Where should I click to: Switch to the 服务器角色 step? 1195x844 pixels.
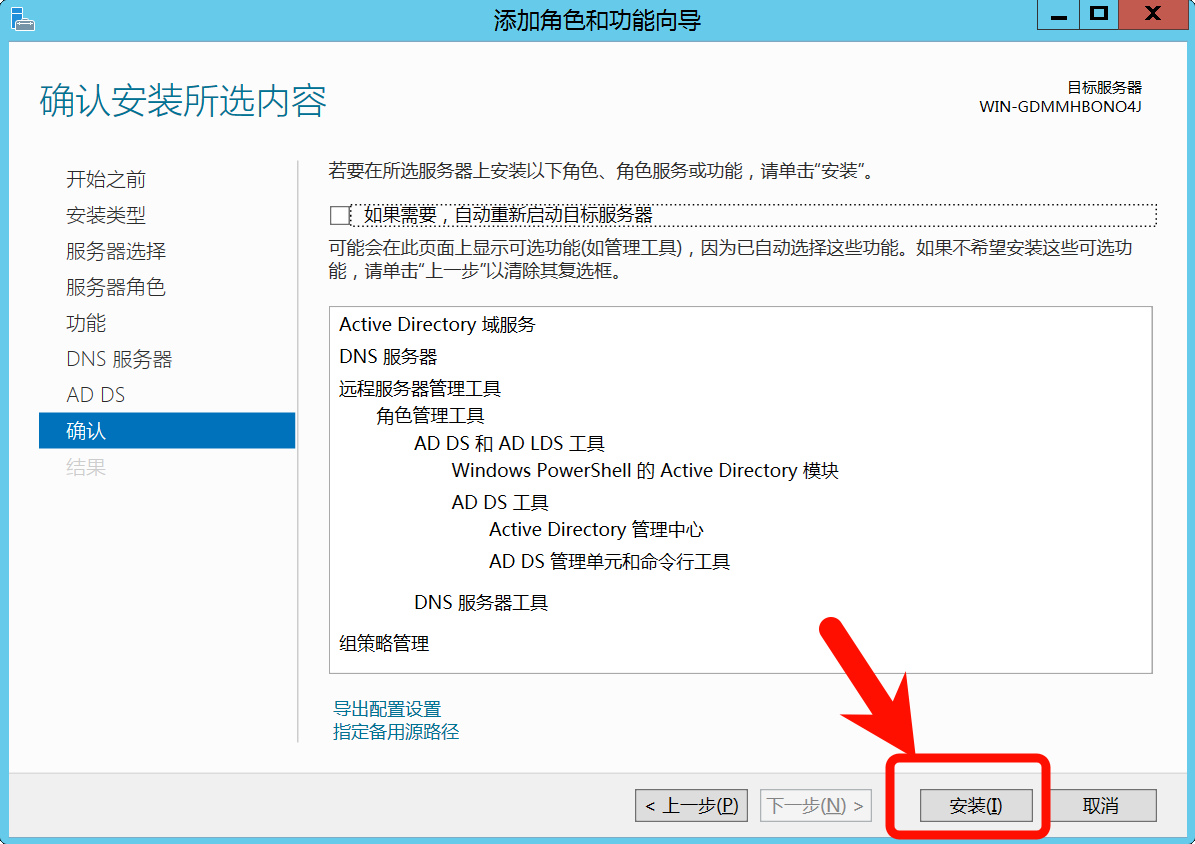(x=116, y=287)
